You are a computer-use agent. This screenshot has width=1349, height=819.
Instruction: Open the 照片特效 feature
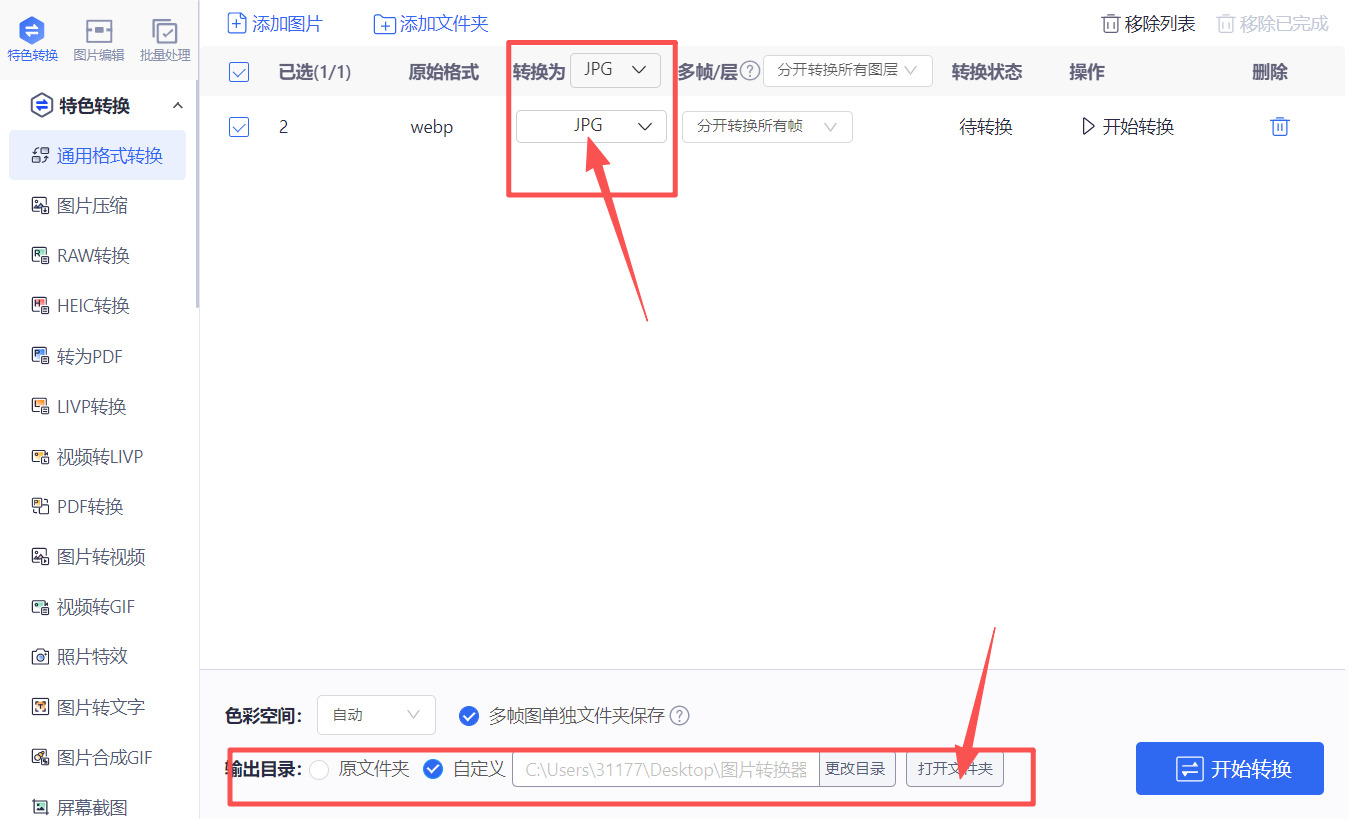coord(90,656)
